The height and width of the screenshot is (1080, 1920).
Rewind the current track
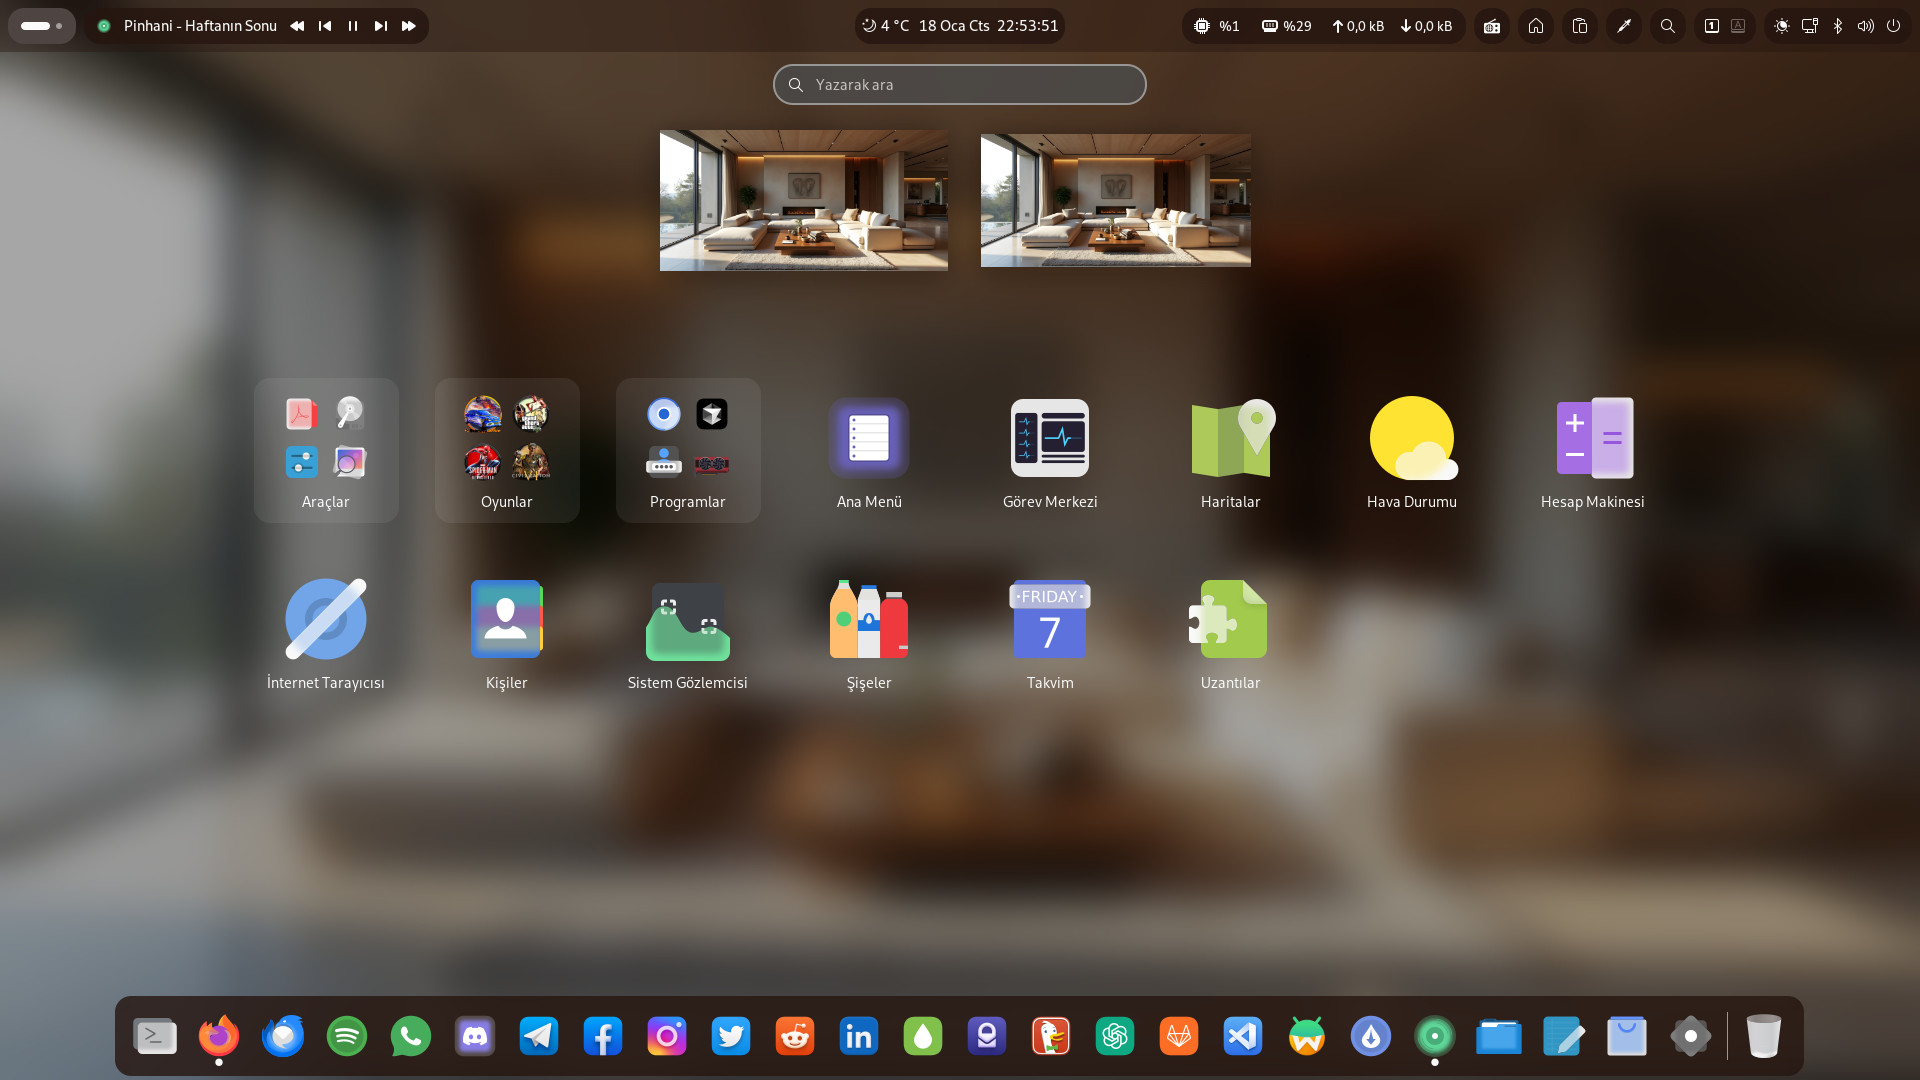pyautogui.click(x=297, y=26)
